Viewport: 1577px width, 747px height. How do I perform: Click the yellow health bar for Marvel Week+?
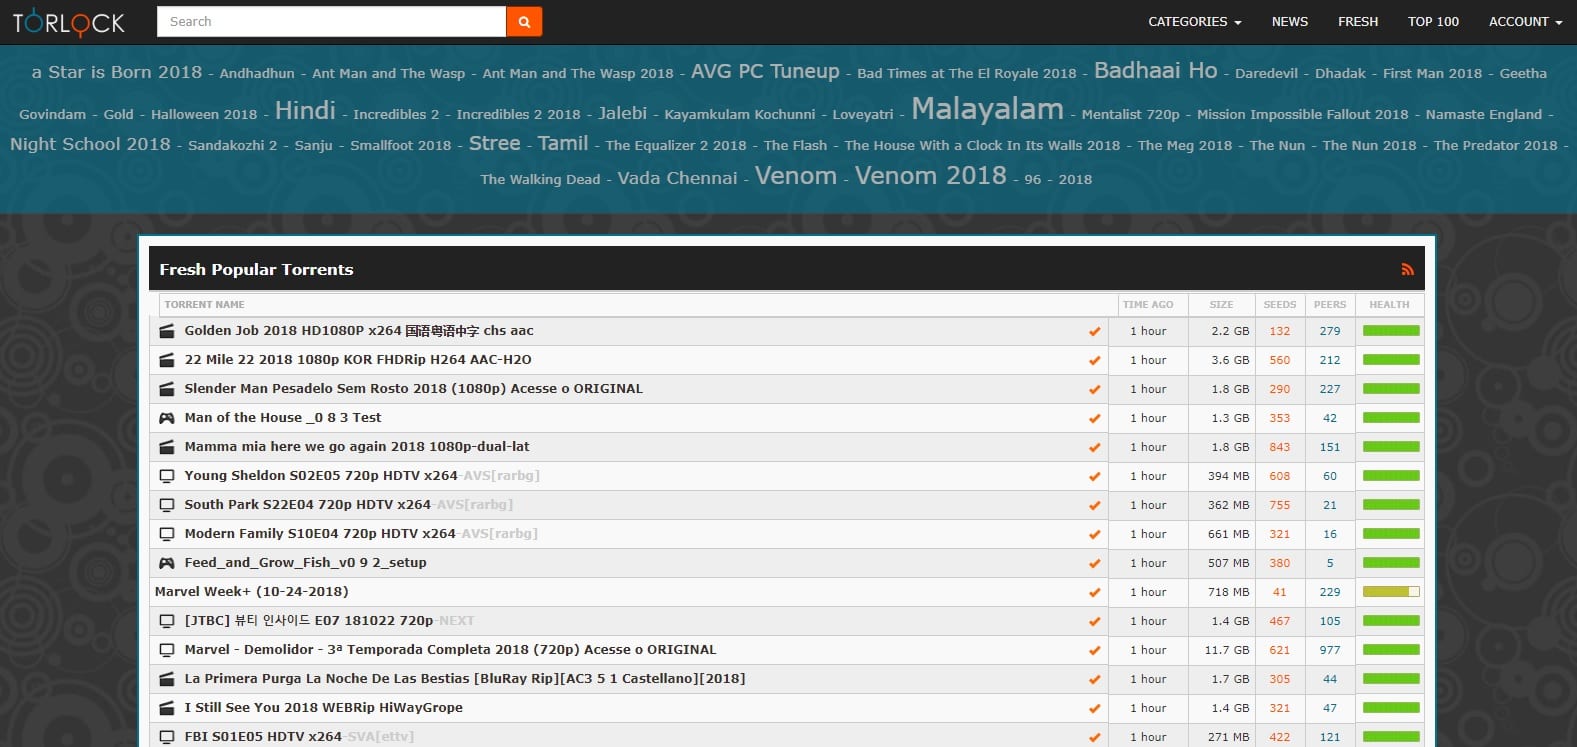tap(1391, 592)
